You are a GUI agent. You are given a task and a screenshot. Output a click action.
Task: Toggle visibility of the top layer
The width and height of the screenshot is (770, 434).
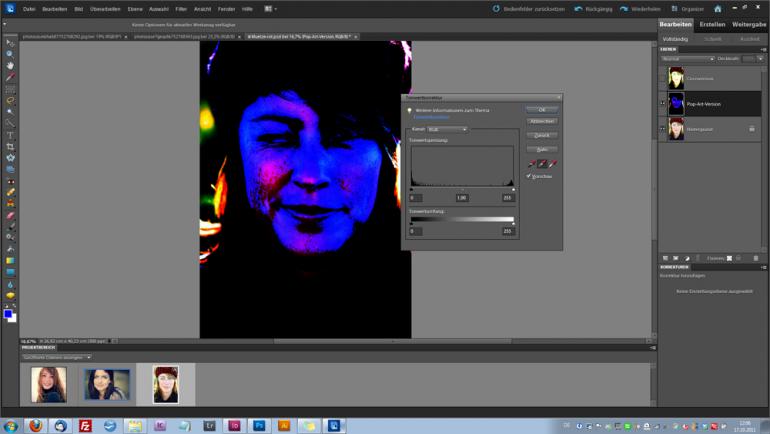[662, 78]
